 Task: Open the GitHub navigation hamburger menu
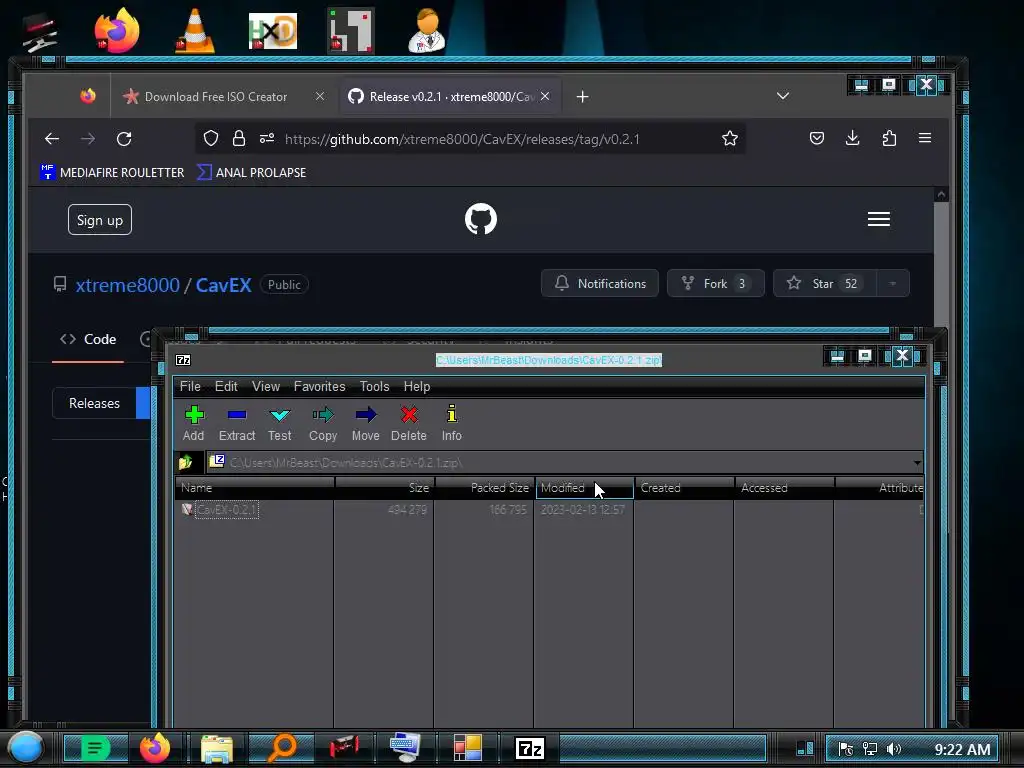pos(878,219)
